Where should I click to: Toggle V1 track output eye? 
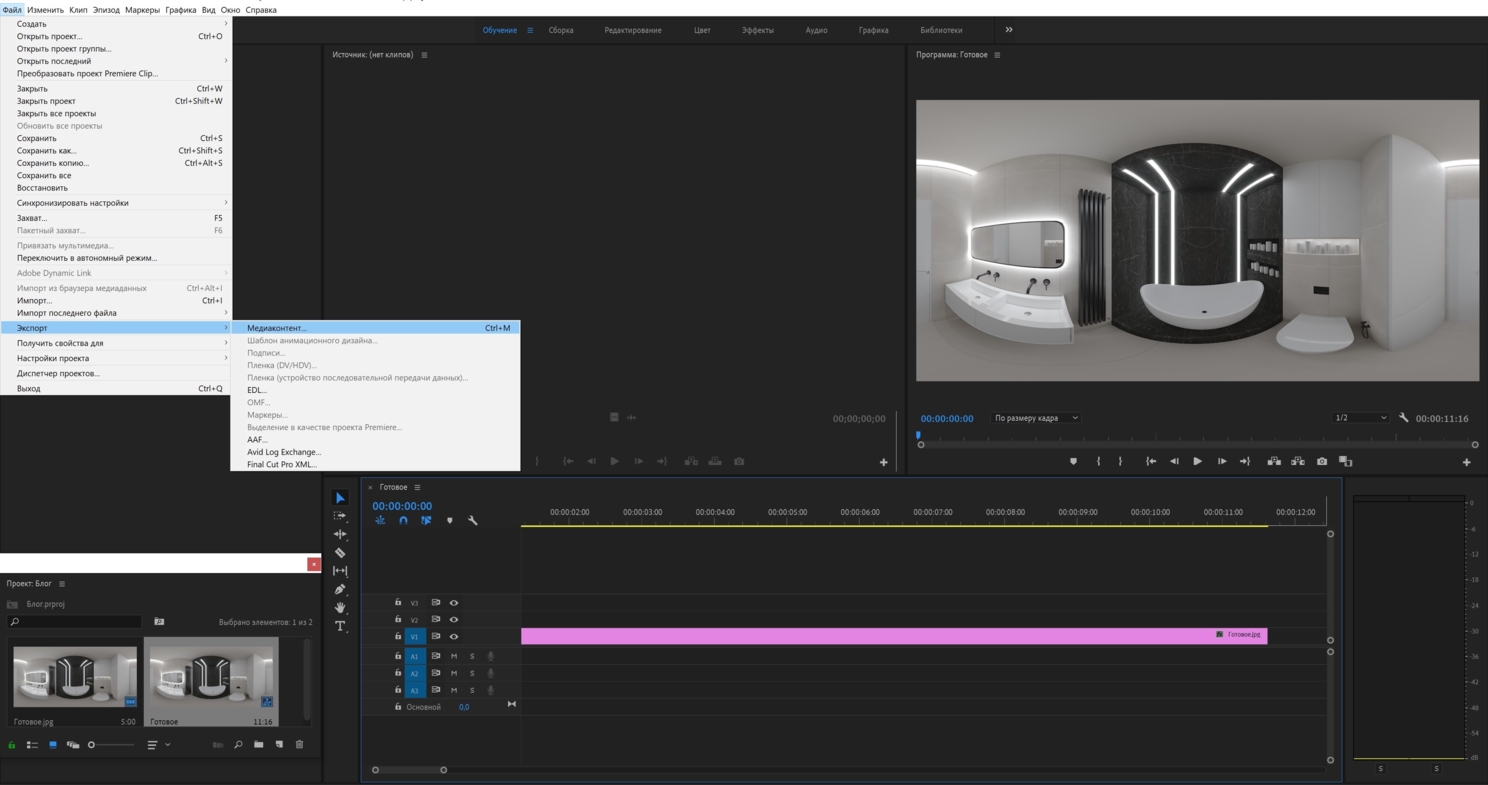click(454, 636)
